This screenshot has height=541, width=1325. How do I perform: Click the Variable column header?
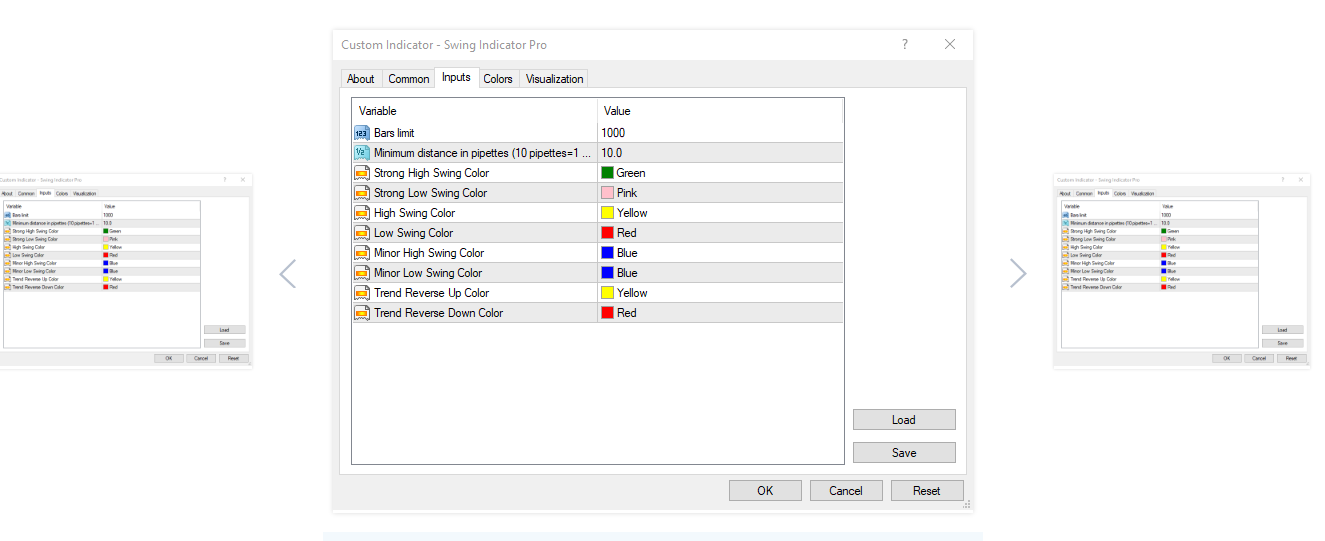[x=475, y=111]
